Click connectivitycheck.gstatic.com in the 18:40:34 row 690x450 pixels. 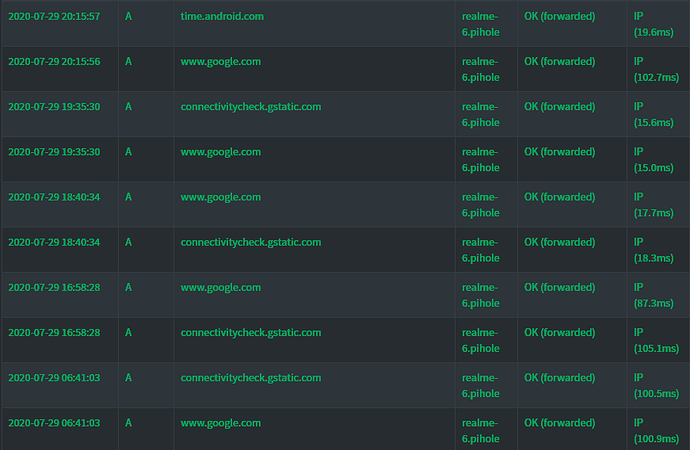pos(250,242)
